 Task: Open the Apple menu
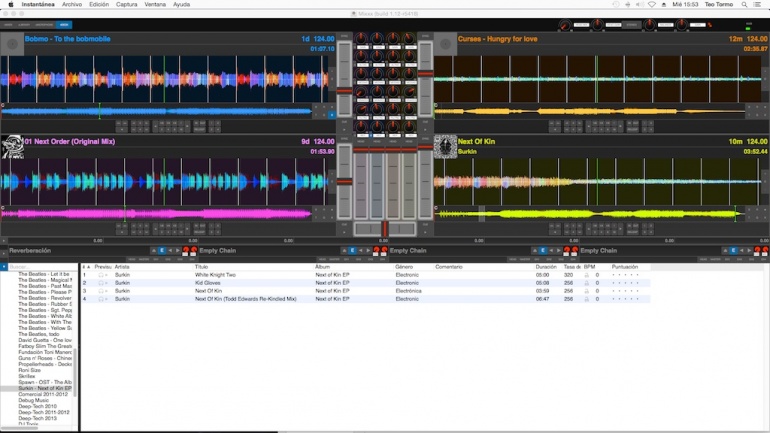click(x=10, y=4)
